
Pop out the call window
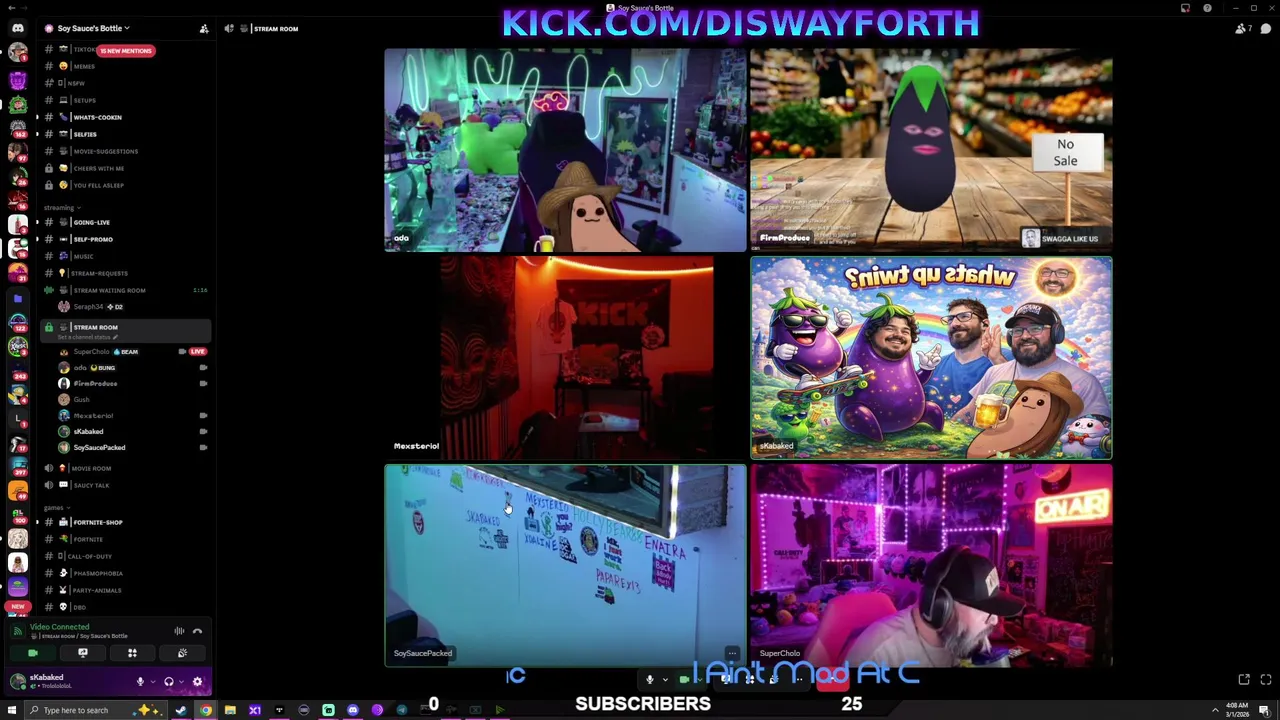(1244, 680)
